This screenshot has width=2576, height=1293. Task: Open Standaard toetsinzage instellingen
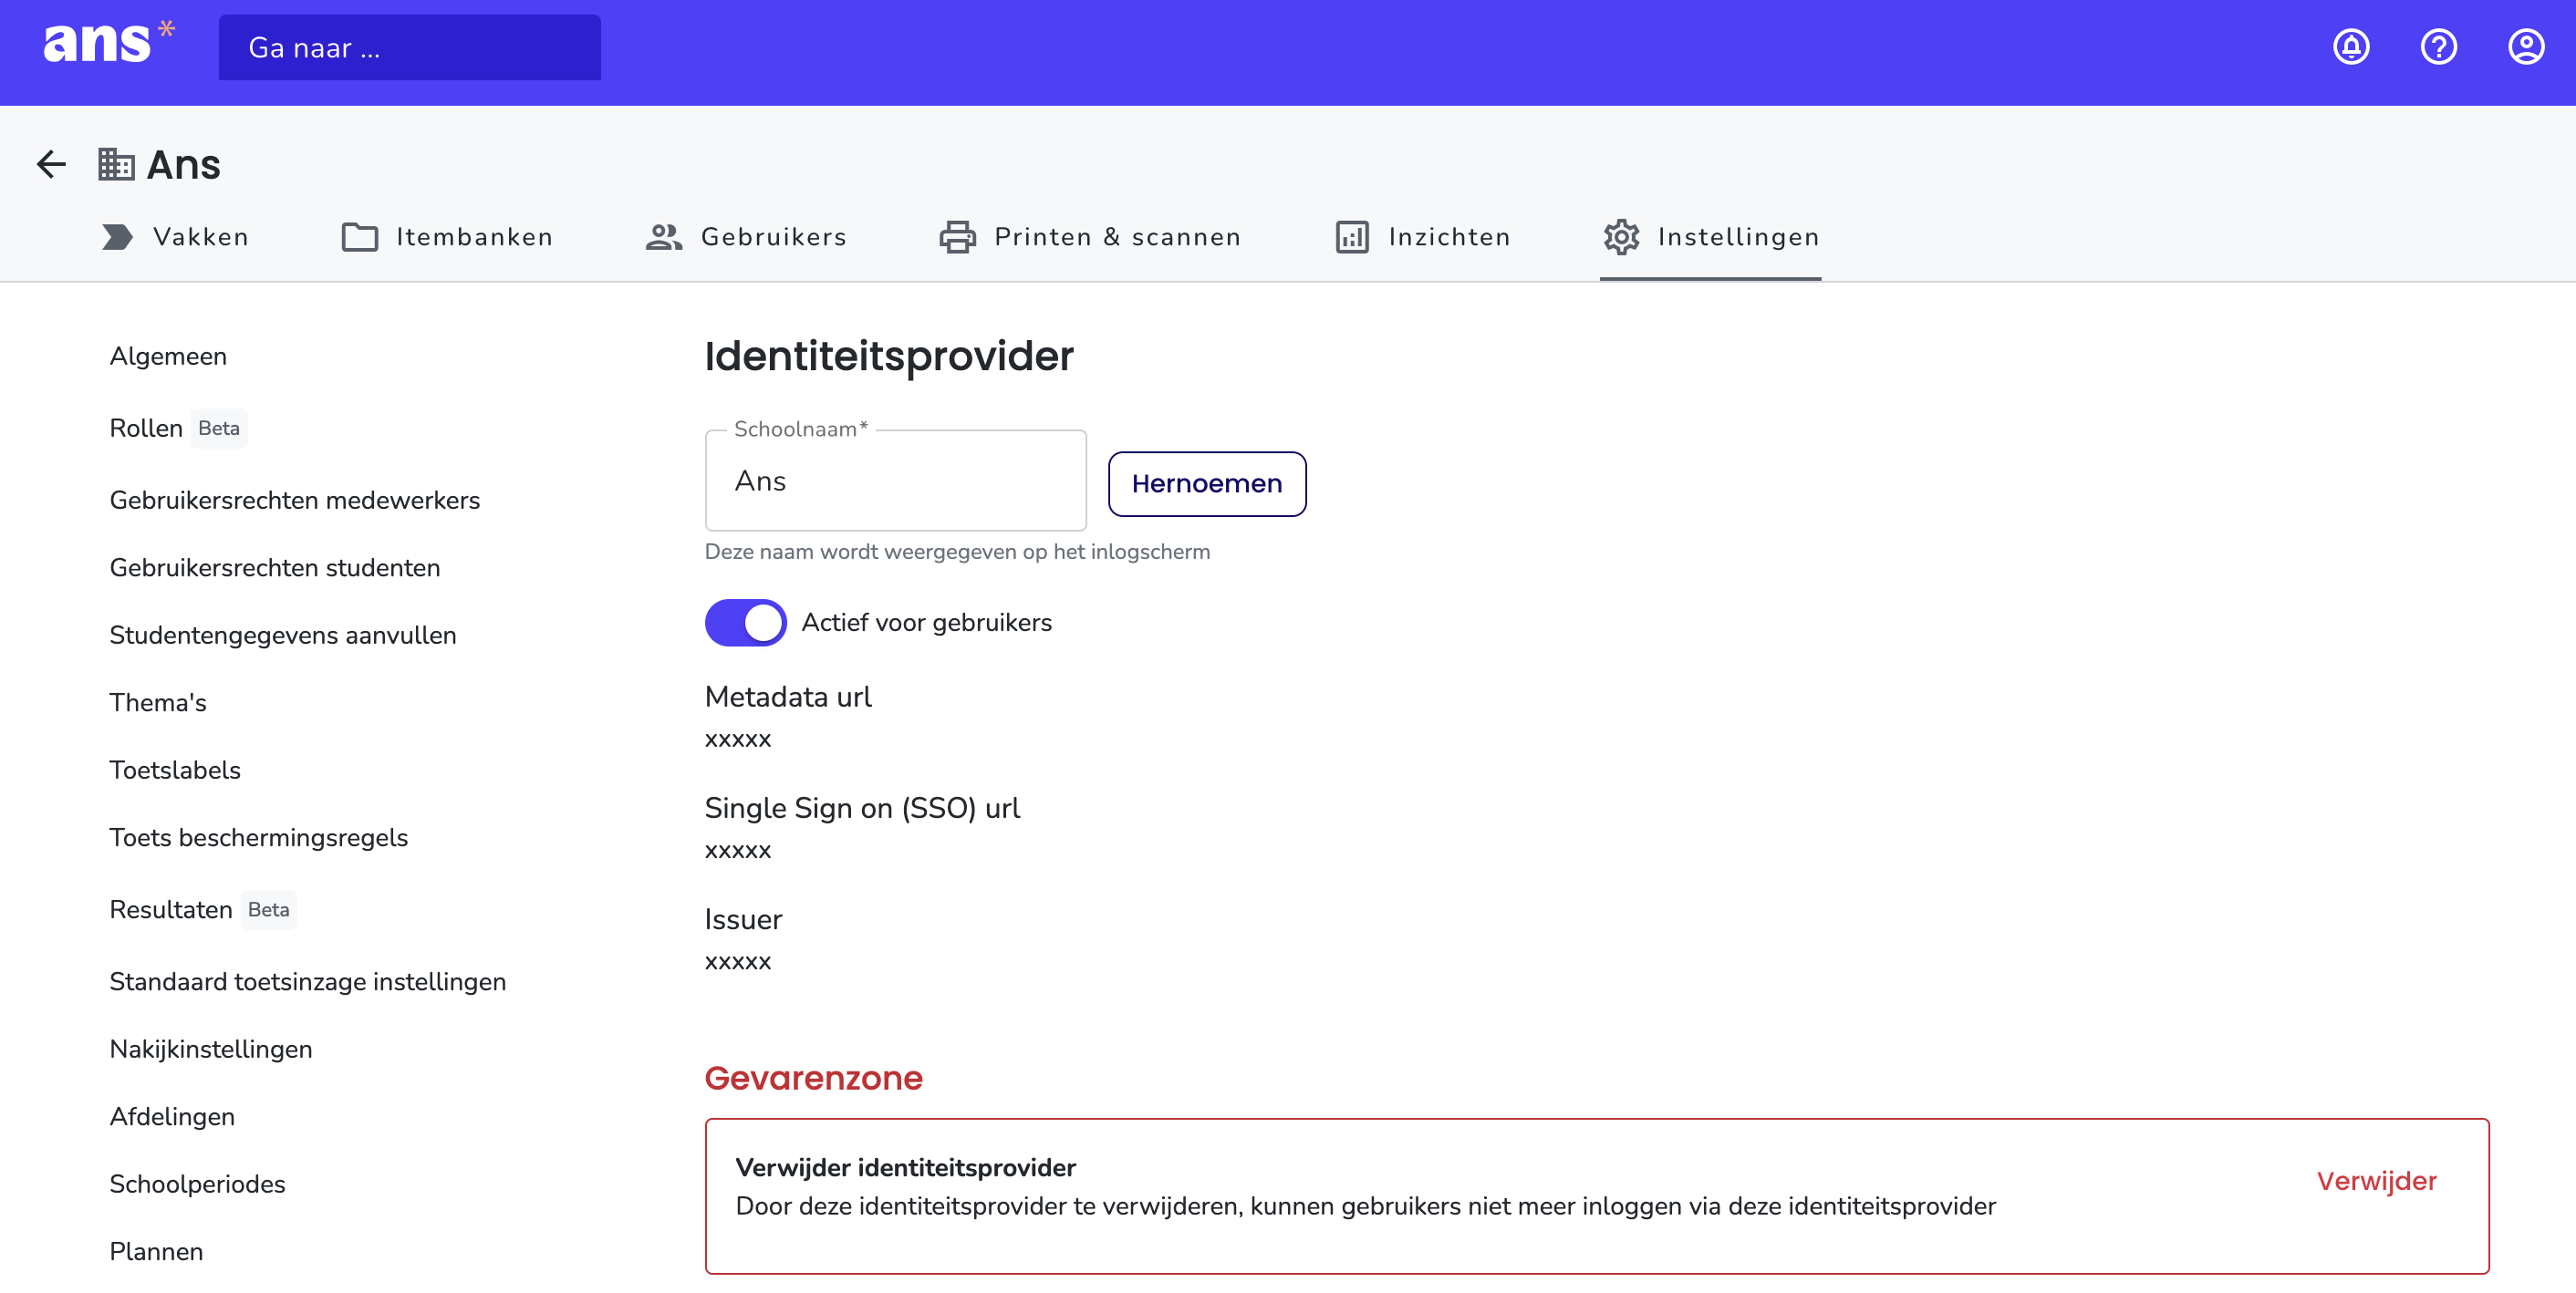(308, 981)
